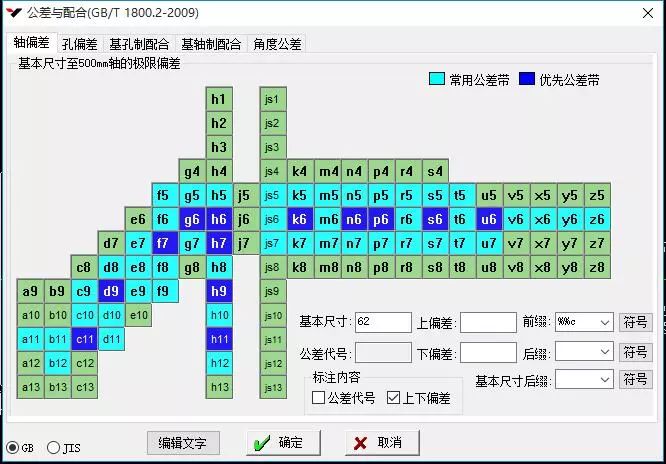This screenshot has height=464, width=666.
Task: Select the js13 tolerance cell
Action: click(x=273, y=387)
